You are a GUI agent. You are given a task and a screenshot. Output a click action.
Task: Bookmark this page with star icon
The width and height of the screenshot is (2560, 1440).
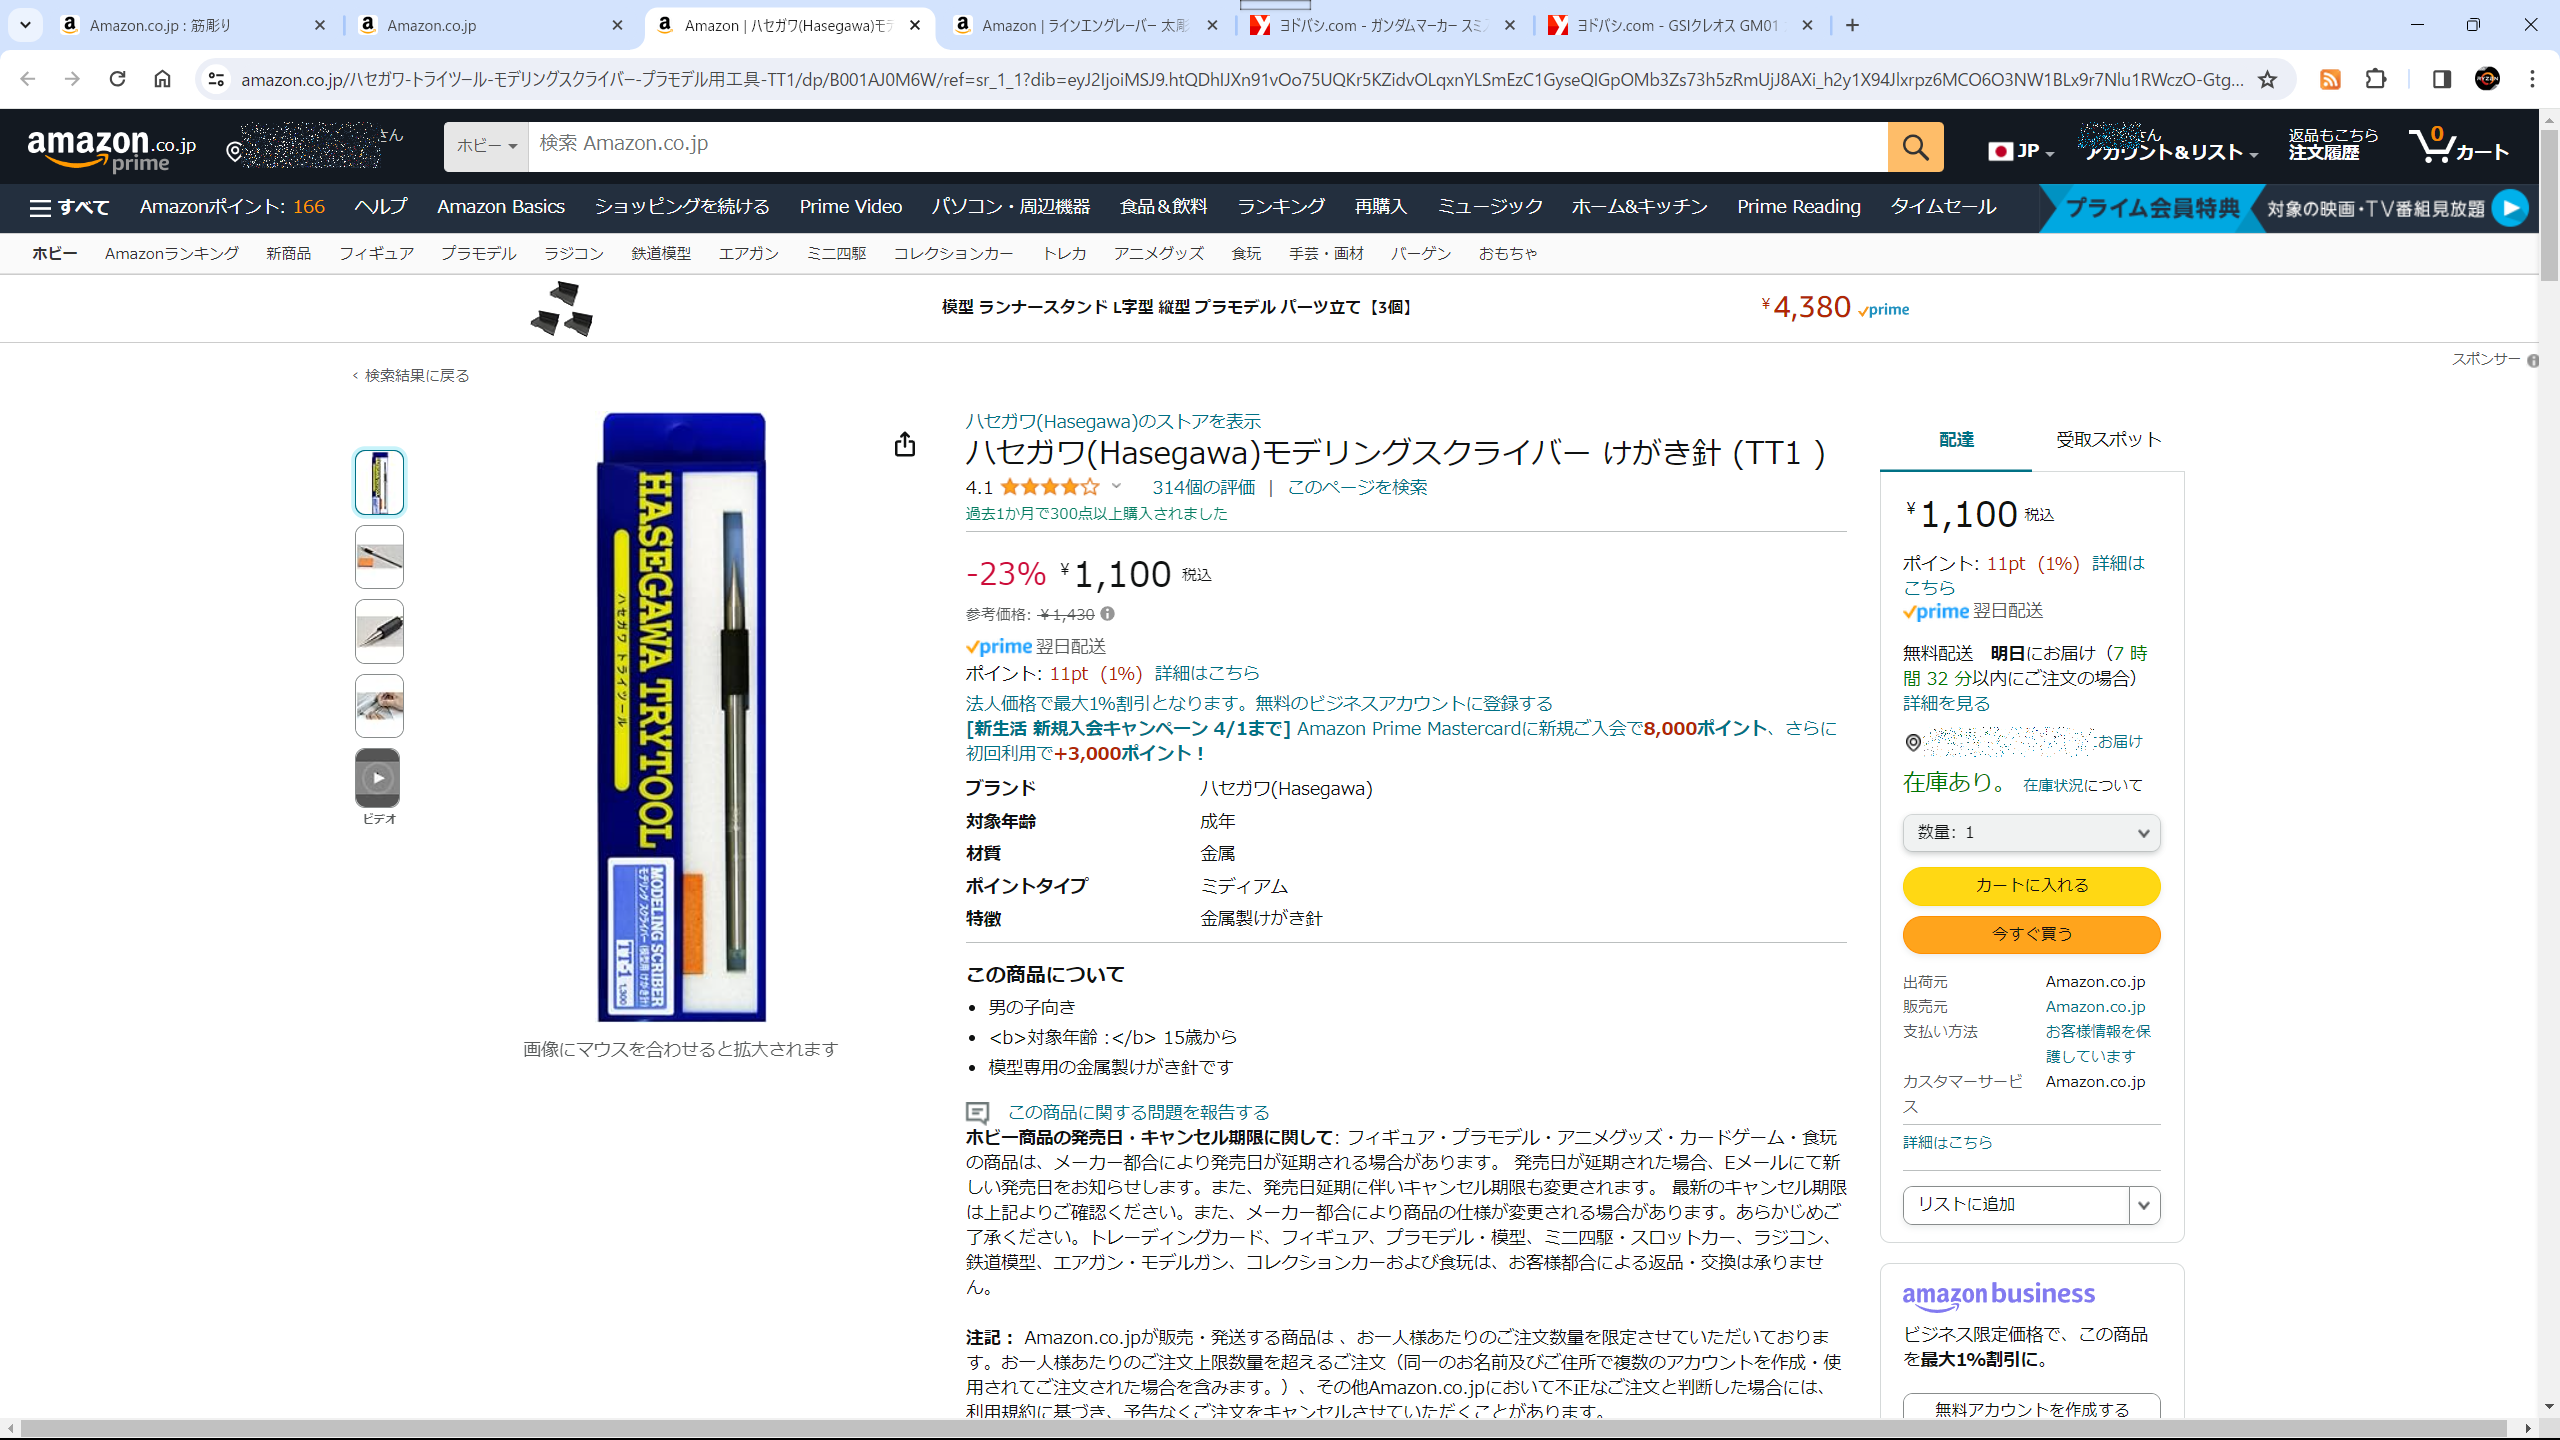pyautogui.click(x=2267, y=79)
